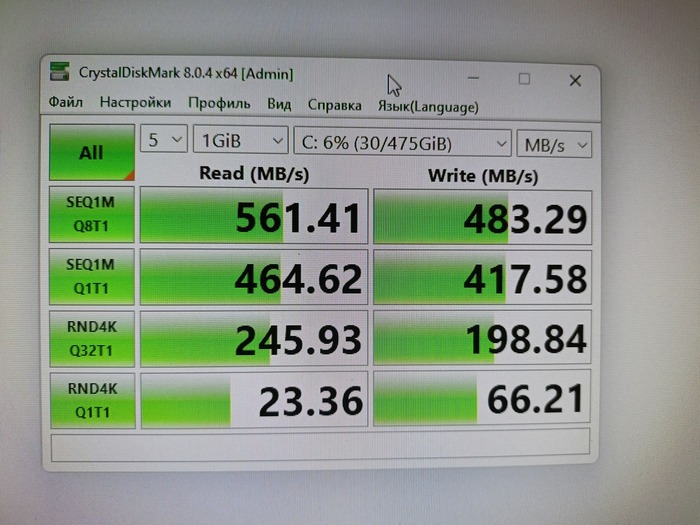Open the MB/s unit dropdown
This screenshot has width=700, height=525.
point(554,145)
